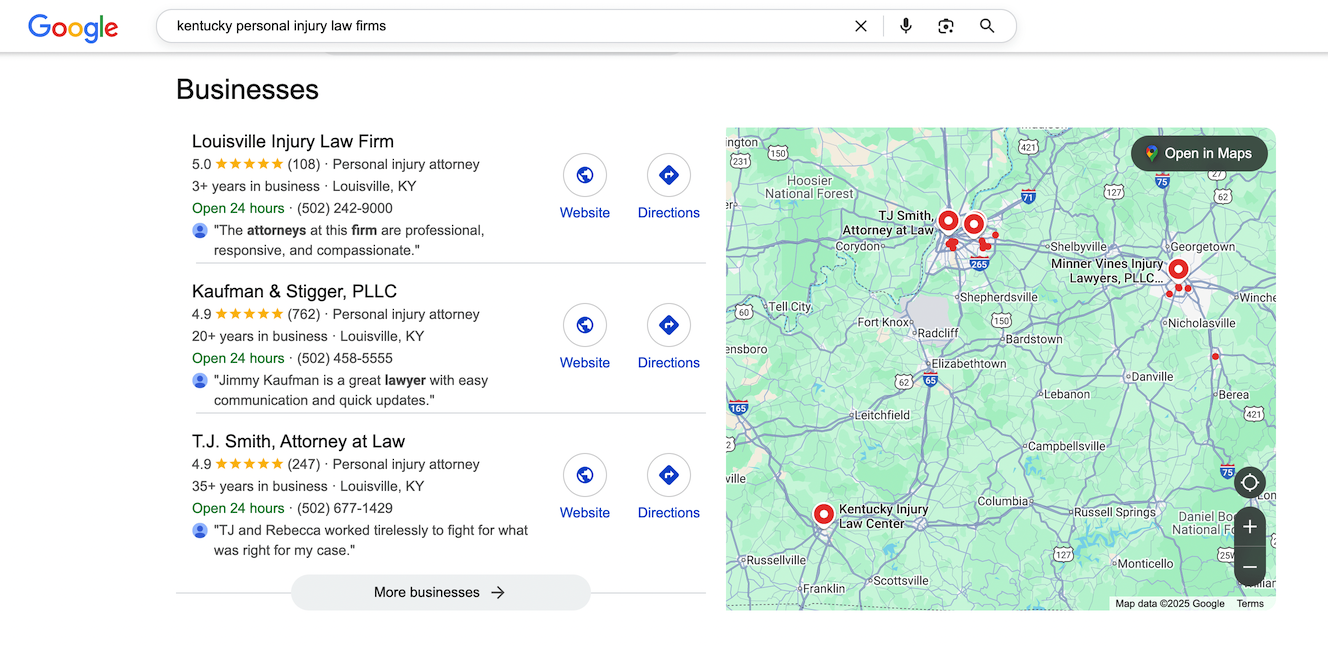Get directions icon for T.J. Smith
1328x649 pixels.
pos(669,475)
